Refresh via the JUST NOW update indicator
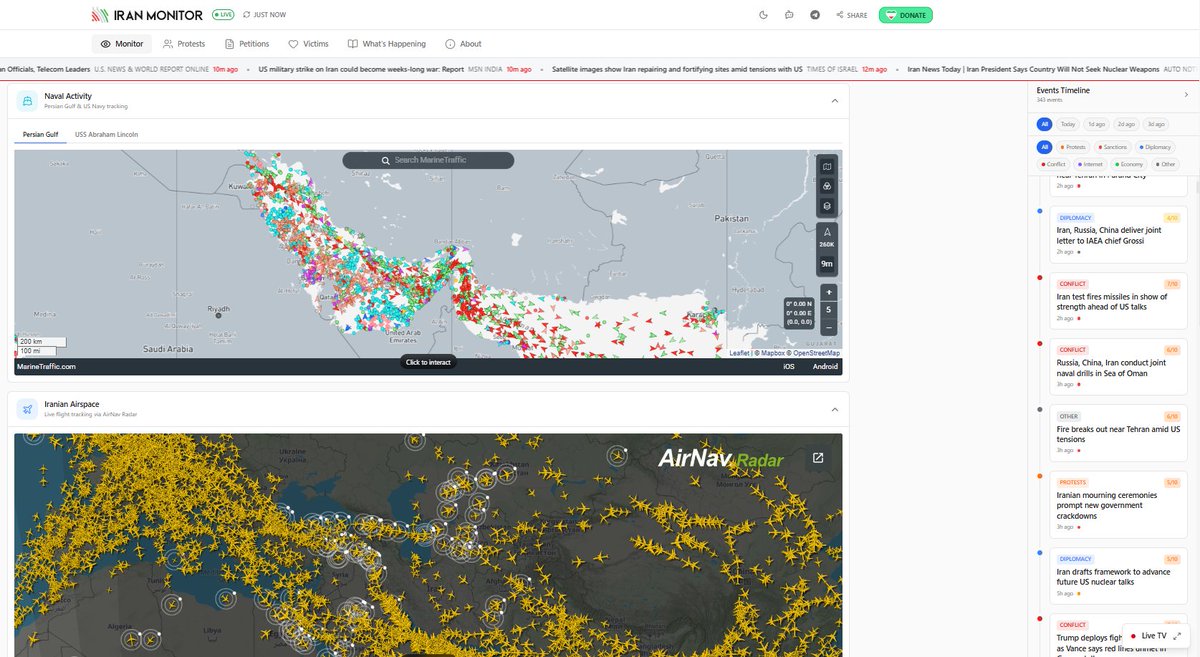This screenshot has height=657, width=1200. pos(263,15)
